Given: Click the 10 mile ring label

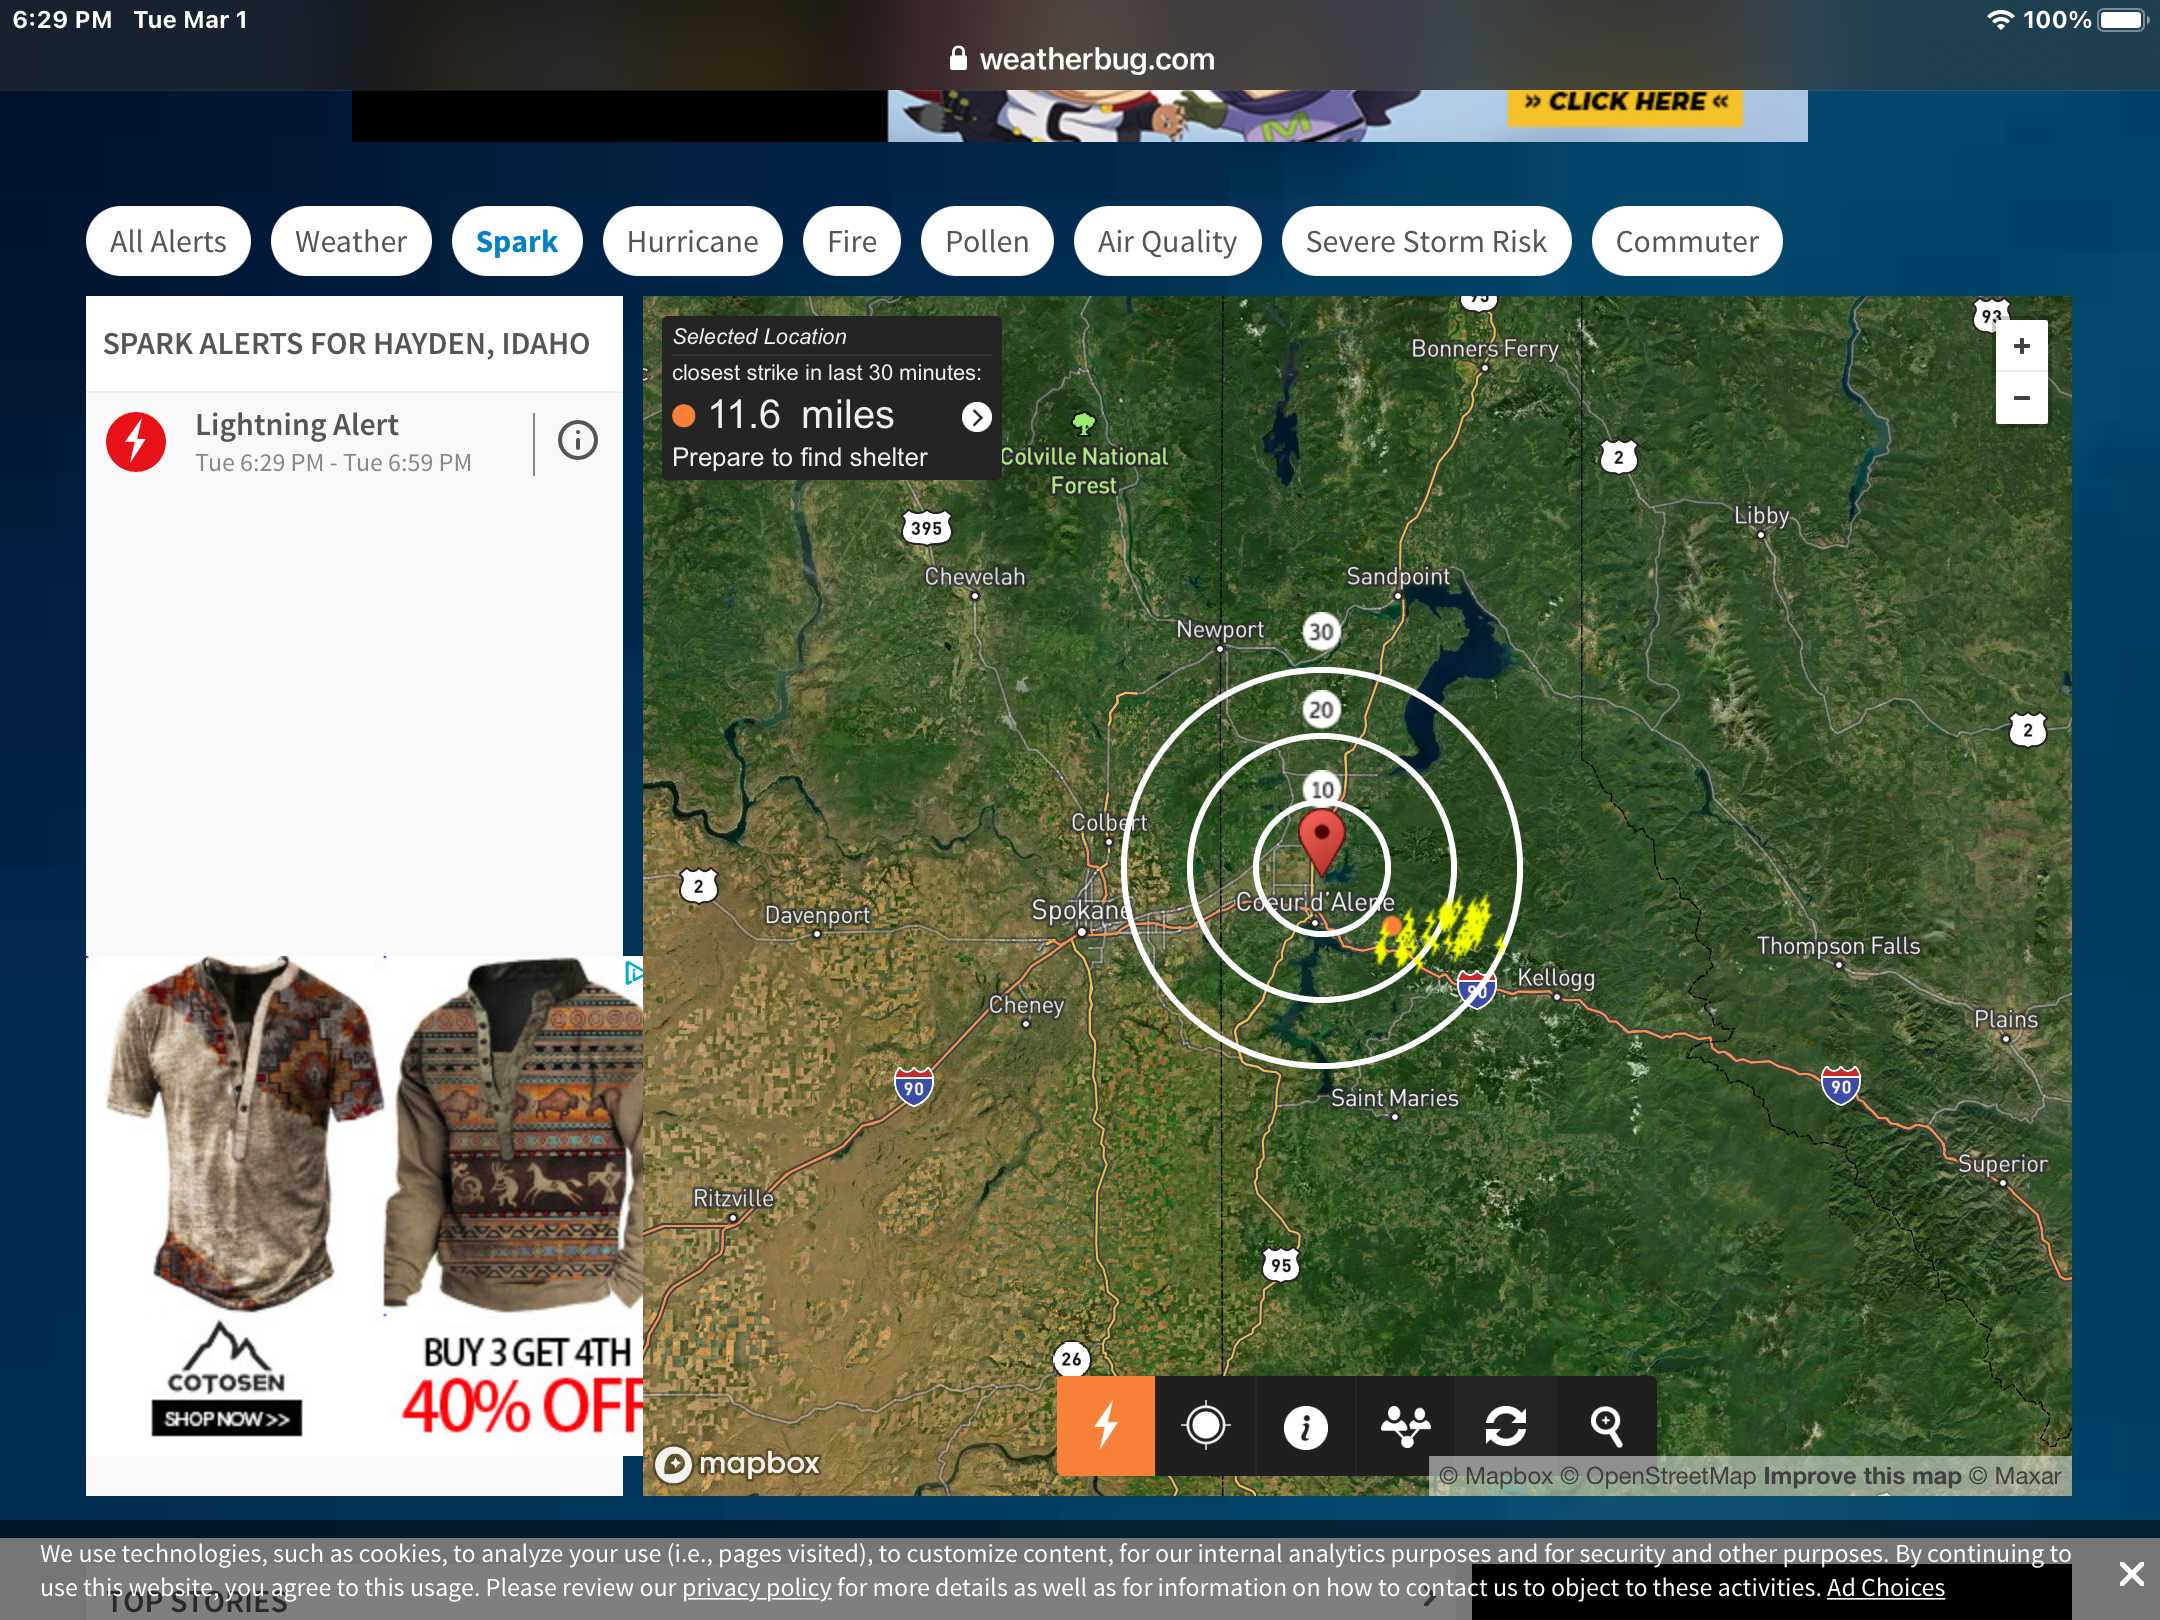Looking at the screenshot, I should point(1322,789).
